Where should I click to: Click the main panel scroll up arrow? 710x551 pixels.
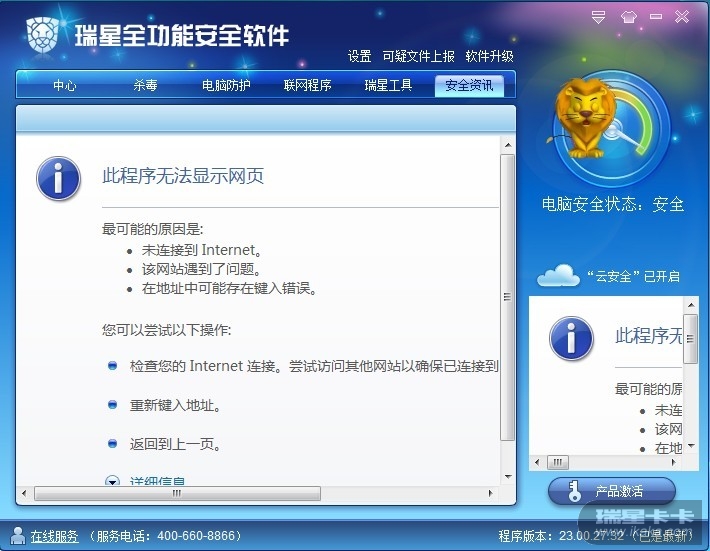(508, 145)
